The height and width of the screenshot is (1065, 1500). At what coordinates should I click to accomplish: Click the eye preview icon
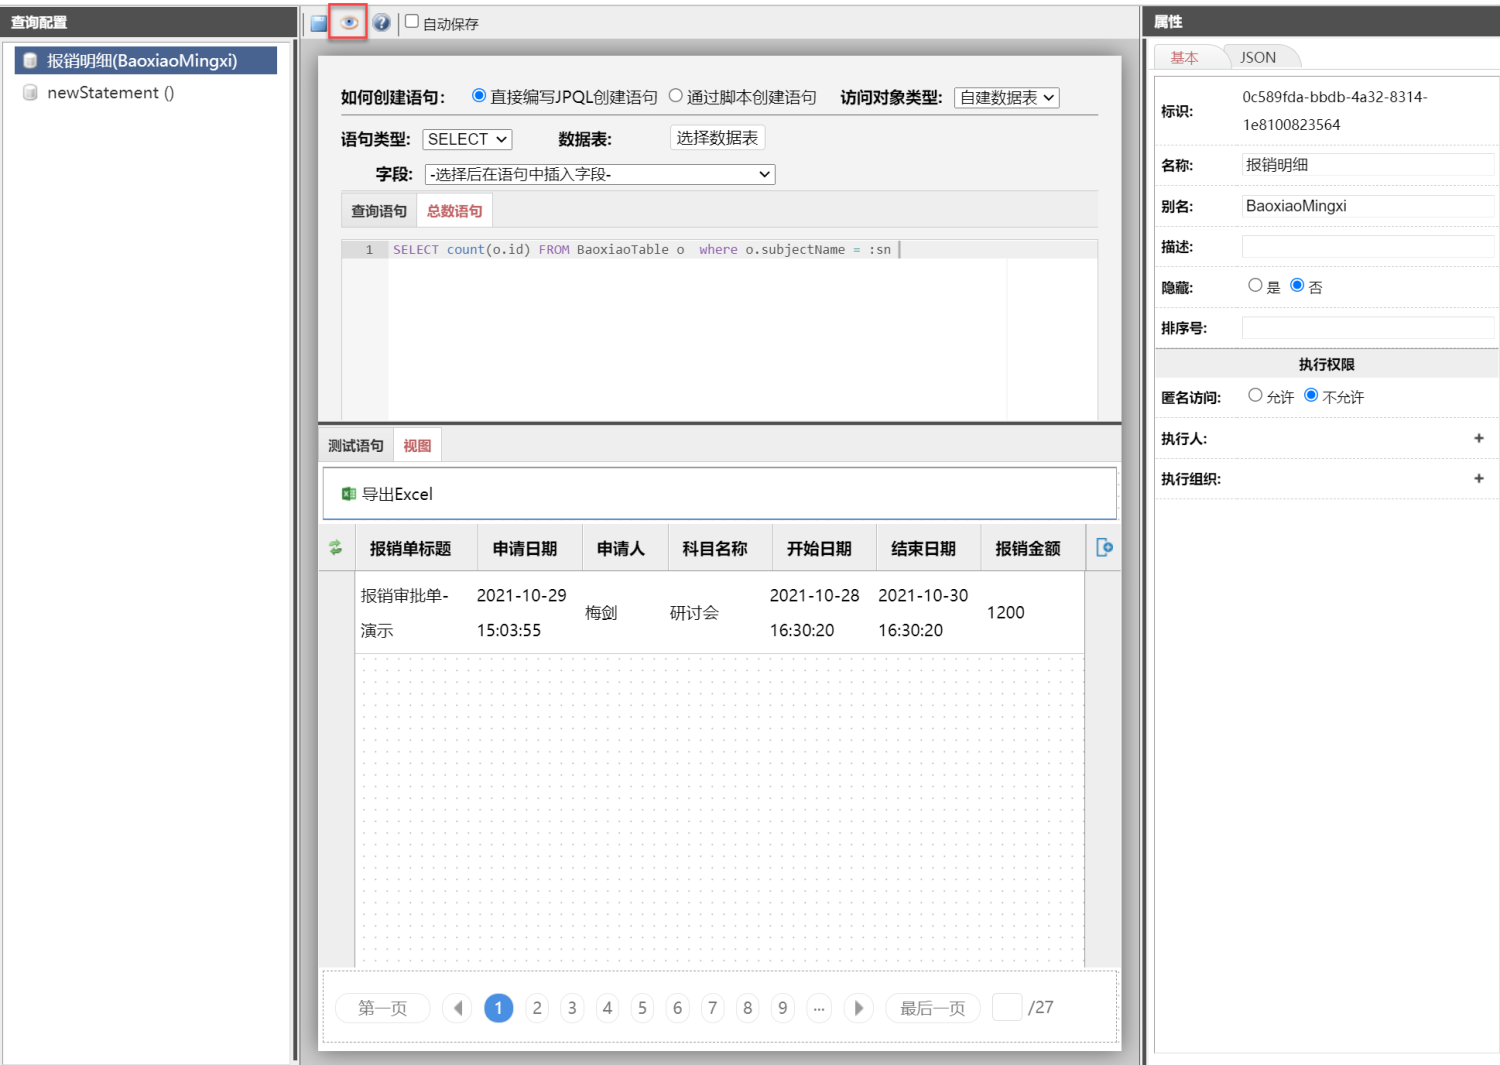tap(349, 23)
